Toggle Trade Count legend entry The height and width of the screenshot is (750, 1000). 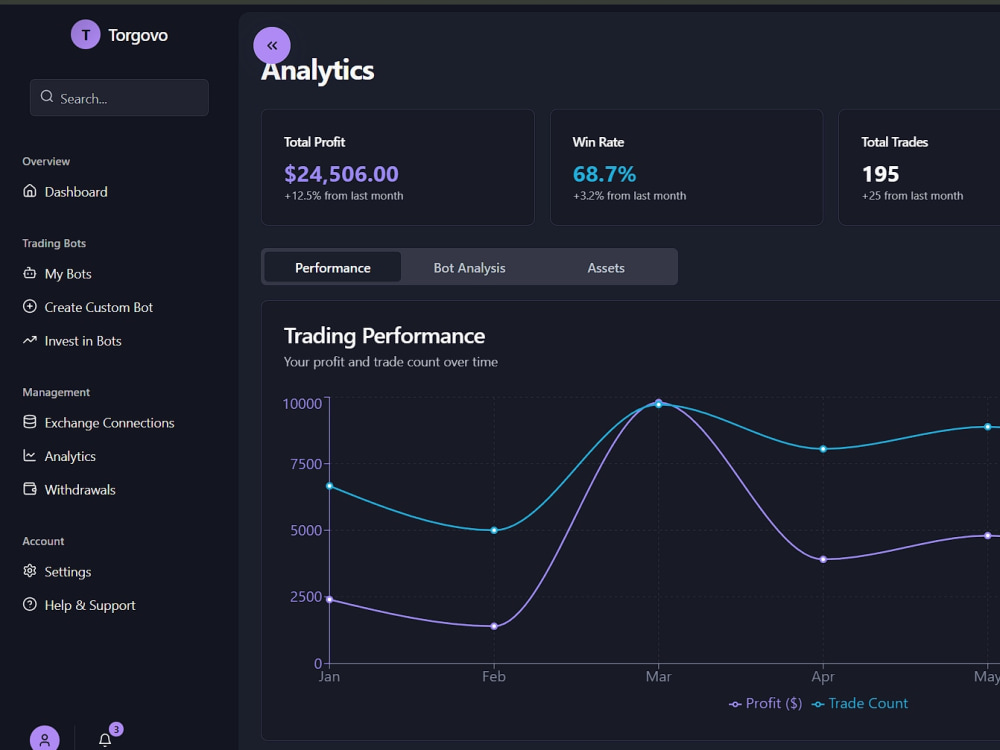coord(860,703)
